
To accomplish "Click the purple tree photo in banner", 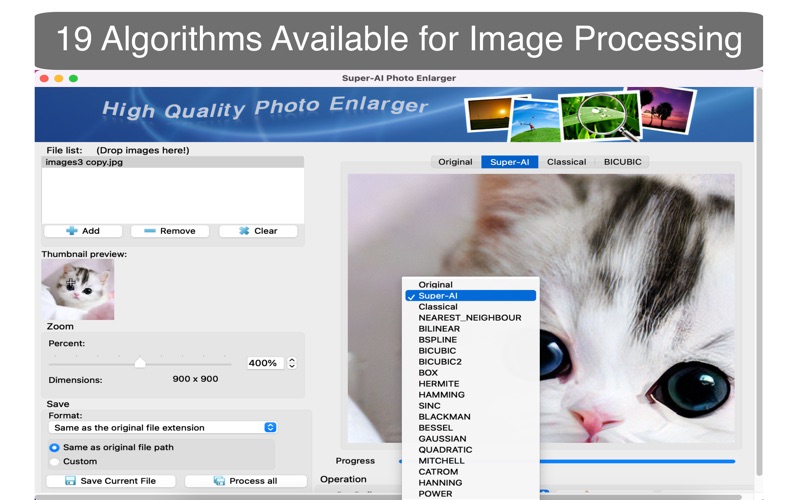I will coord(661,109).
